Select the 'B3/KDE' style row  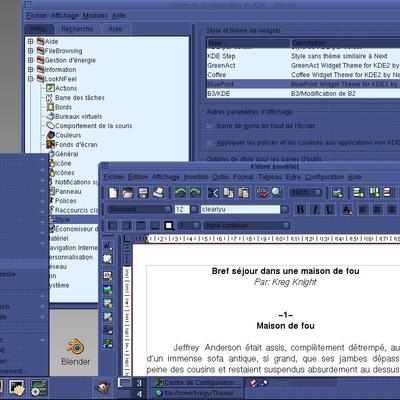pos(303,94)
